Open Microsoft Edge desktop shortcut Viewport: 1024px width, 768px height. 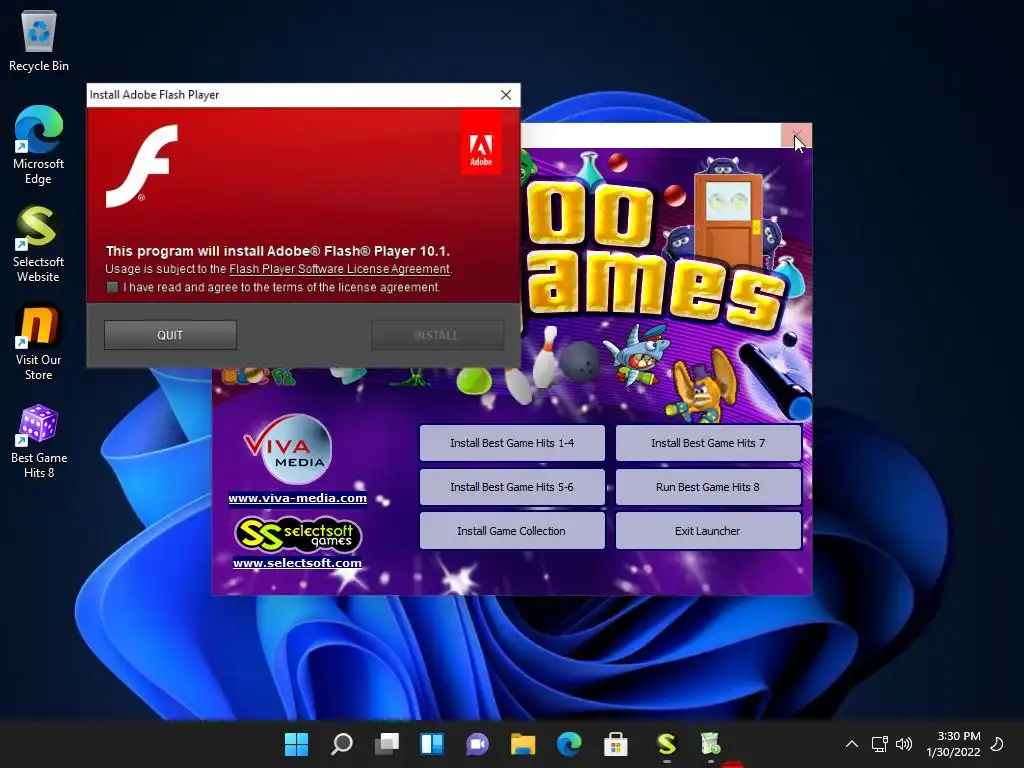[39, 145]
